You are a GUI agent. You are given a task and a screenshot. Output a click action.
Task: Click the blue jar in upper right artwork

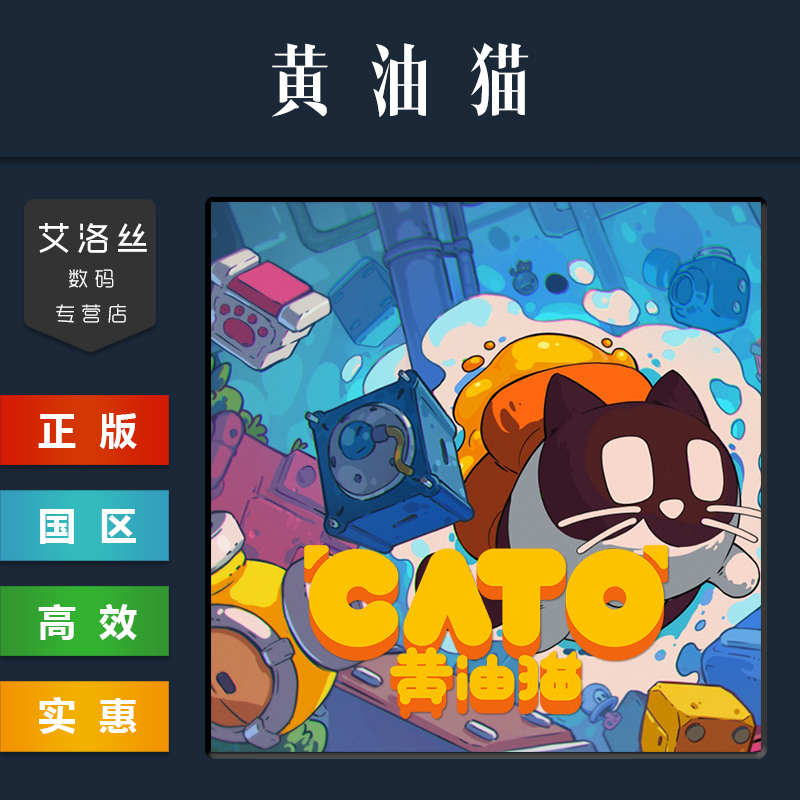click(707, 283)
